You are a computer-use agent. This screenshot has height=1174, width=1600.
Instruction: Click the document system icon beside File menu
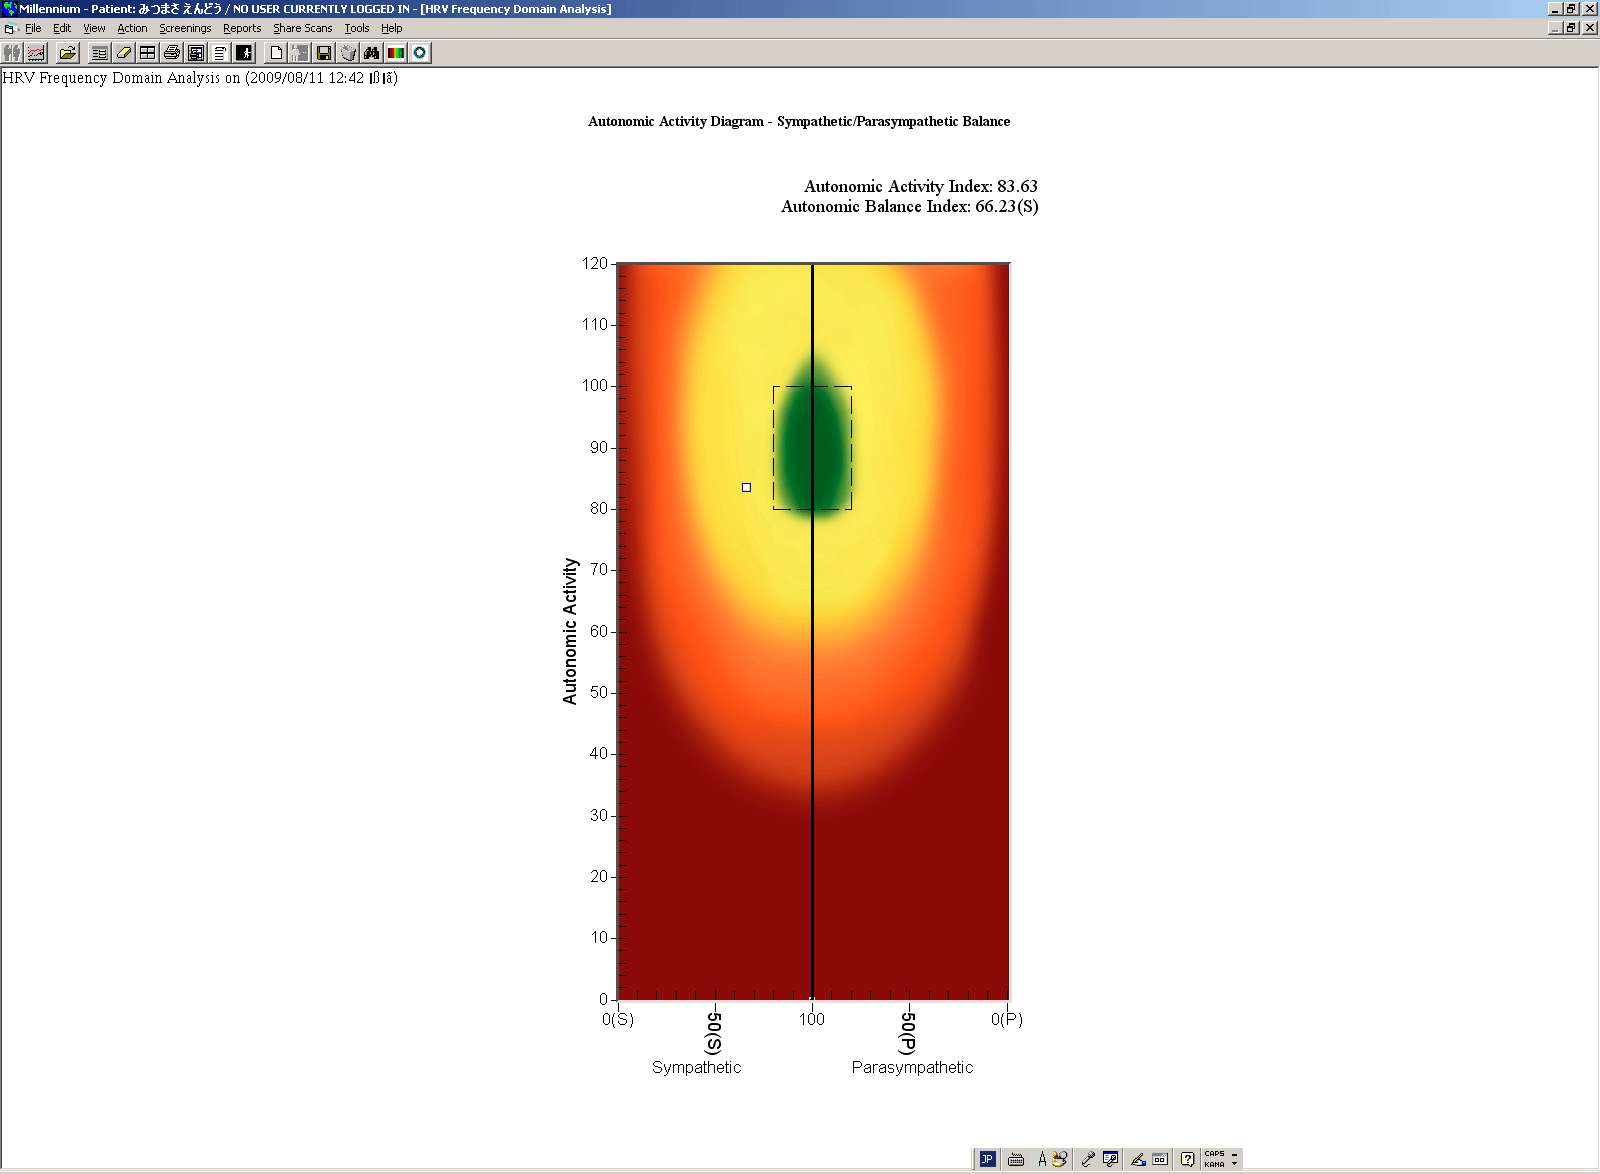(x=10, y=28)
